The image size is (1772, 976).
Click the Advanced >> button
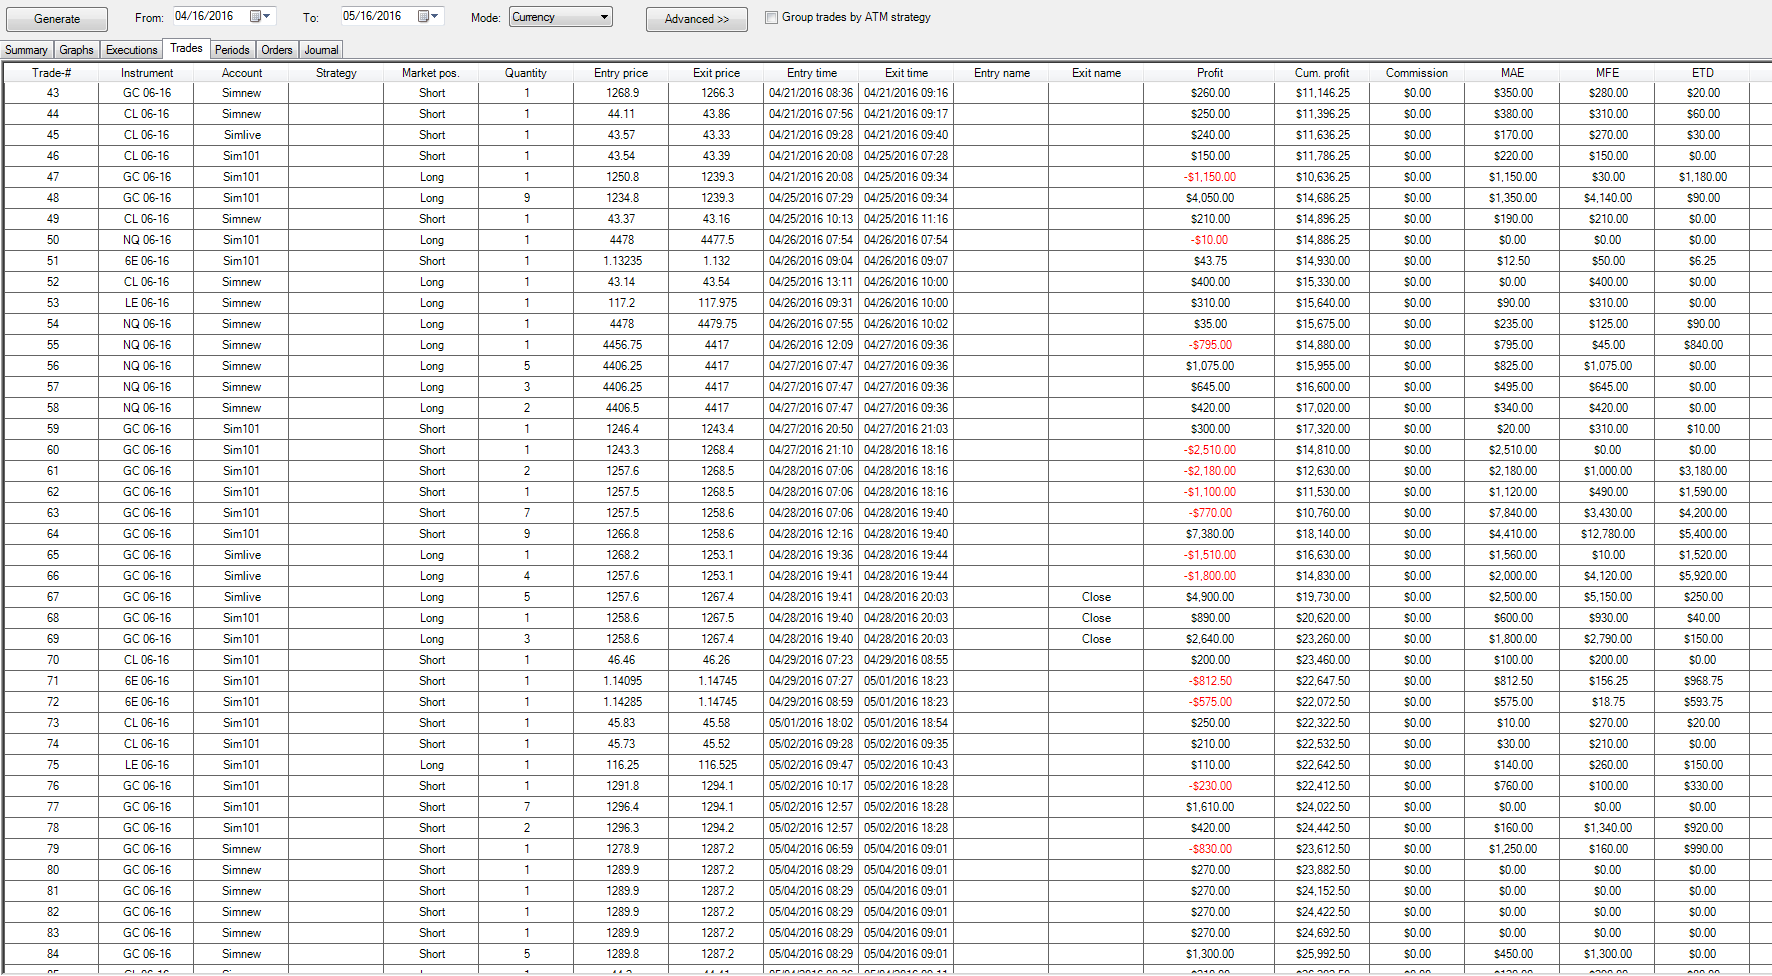697,19
